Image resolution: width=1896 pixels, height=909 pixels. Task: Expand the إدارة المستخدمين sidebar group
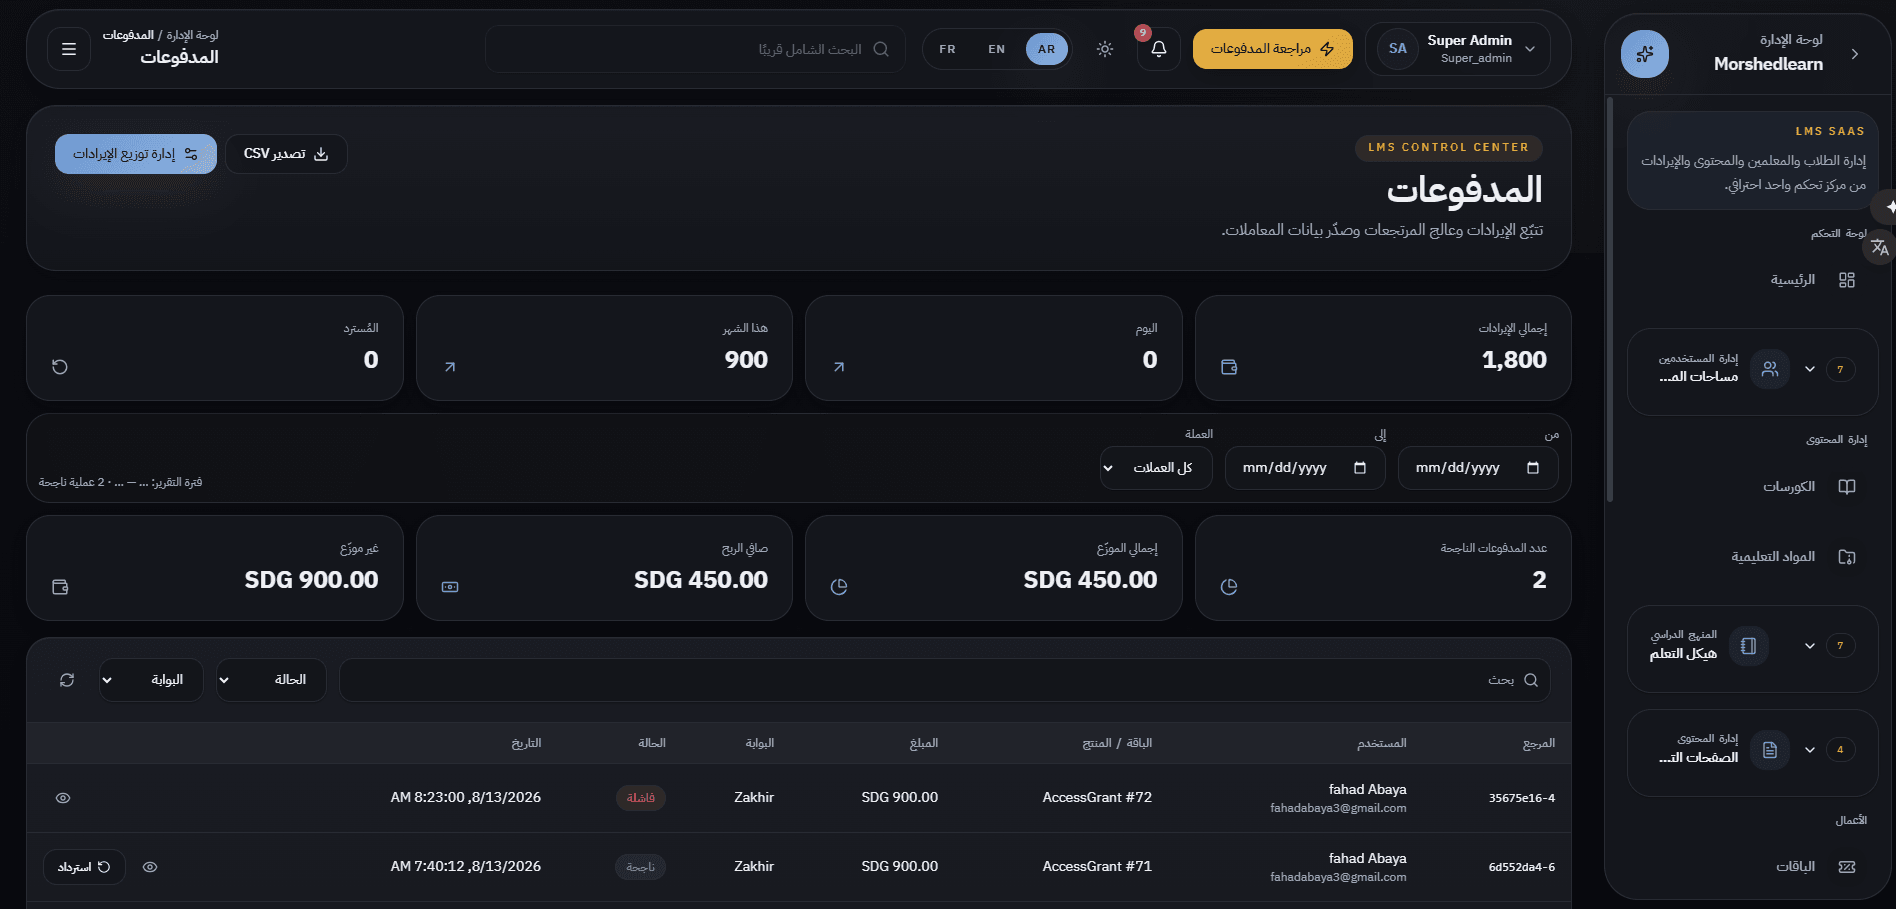coord(1752,369)
